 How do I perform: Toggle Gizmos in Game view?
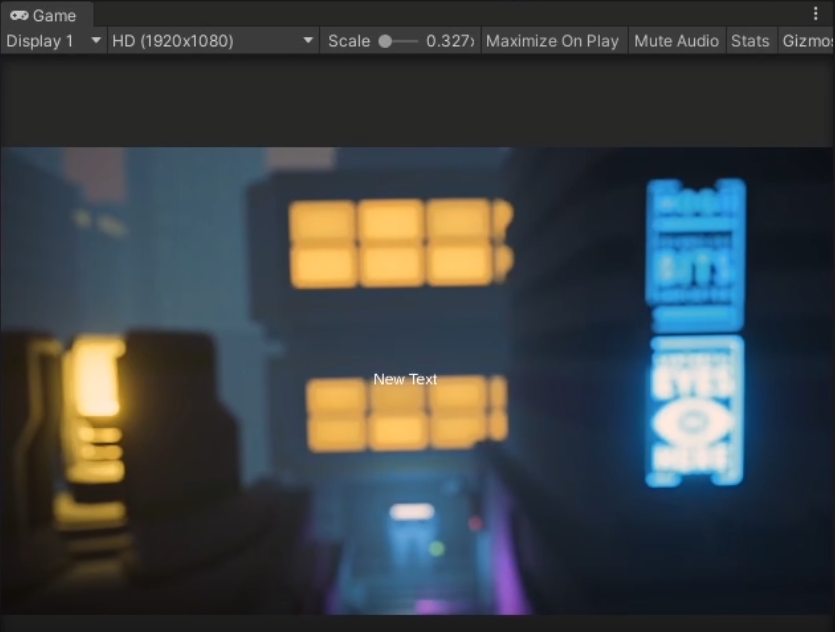[807, 41]
